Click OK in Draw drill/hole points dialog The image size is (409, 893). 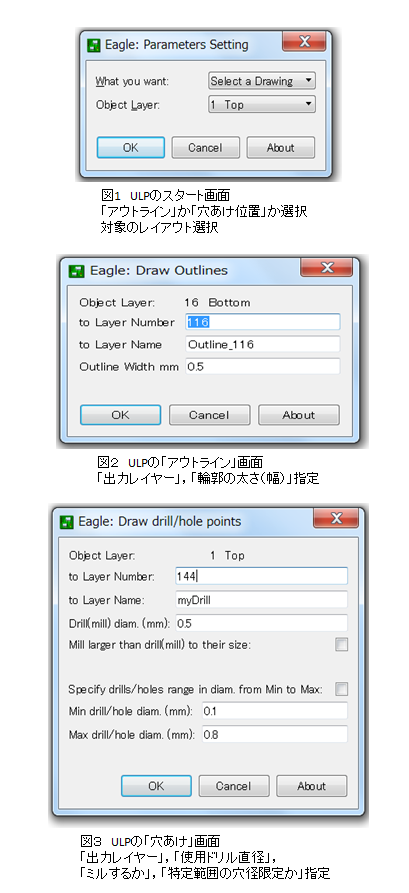tap(156, 786)
